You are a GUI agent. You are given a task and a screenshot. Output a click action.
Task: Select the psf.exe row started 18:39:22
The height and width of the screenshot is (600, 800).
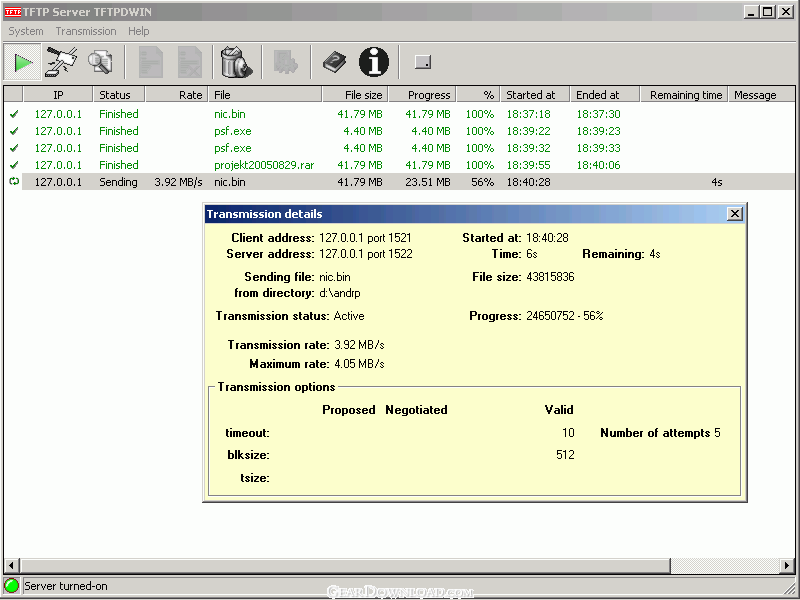[x=399, y=131]
